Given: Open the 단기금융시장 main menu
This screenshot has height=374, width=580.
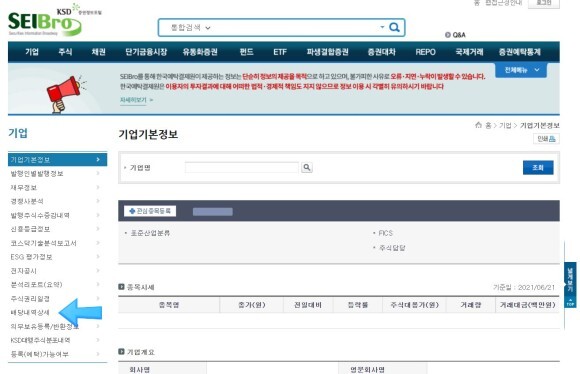Looking at the screenshot, I should [146, 52].
